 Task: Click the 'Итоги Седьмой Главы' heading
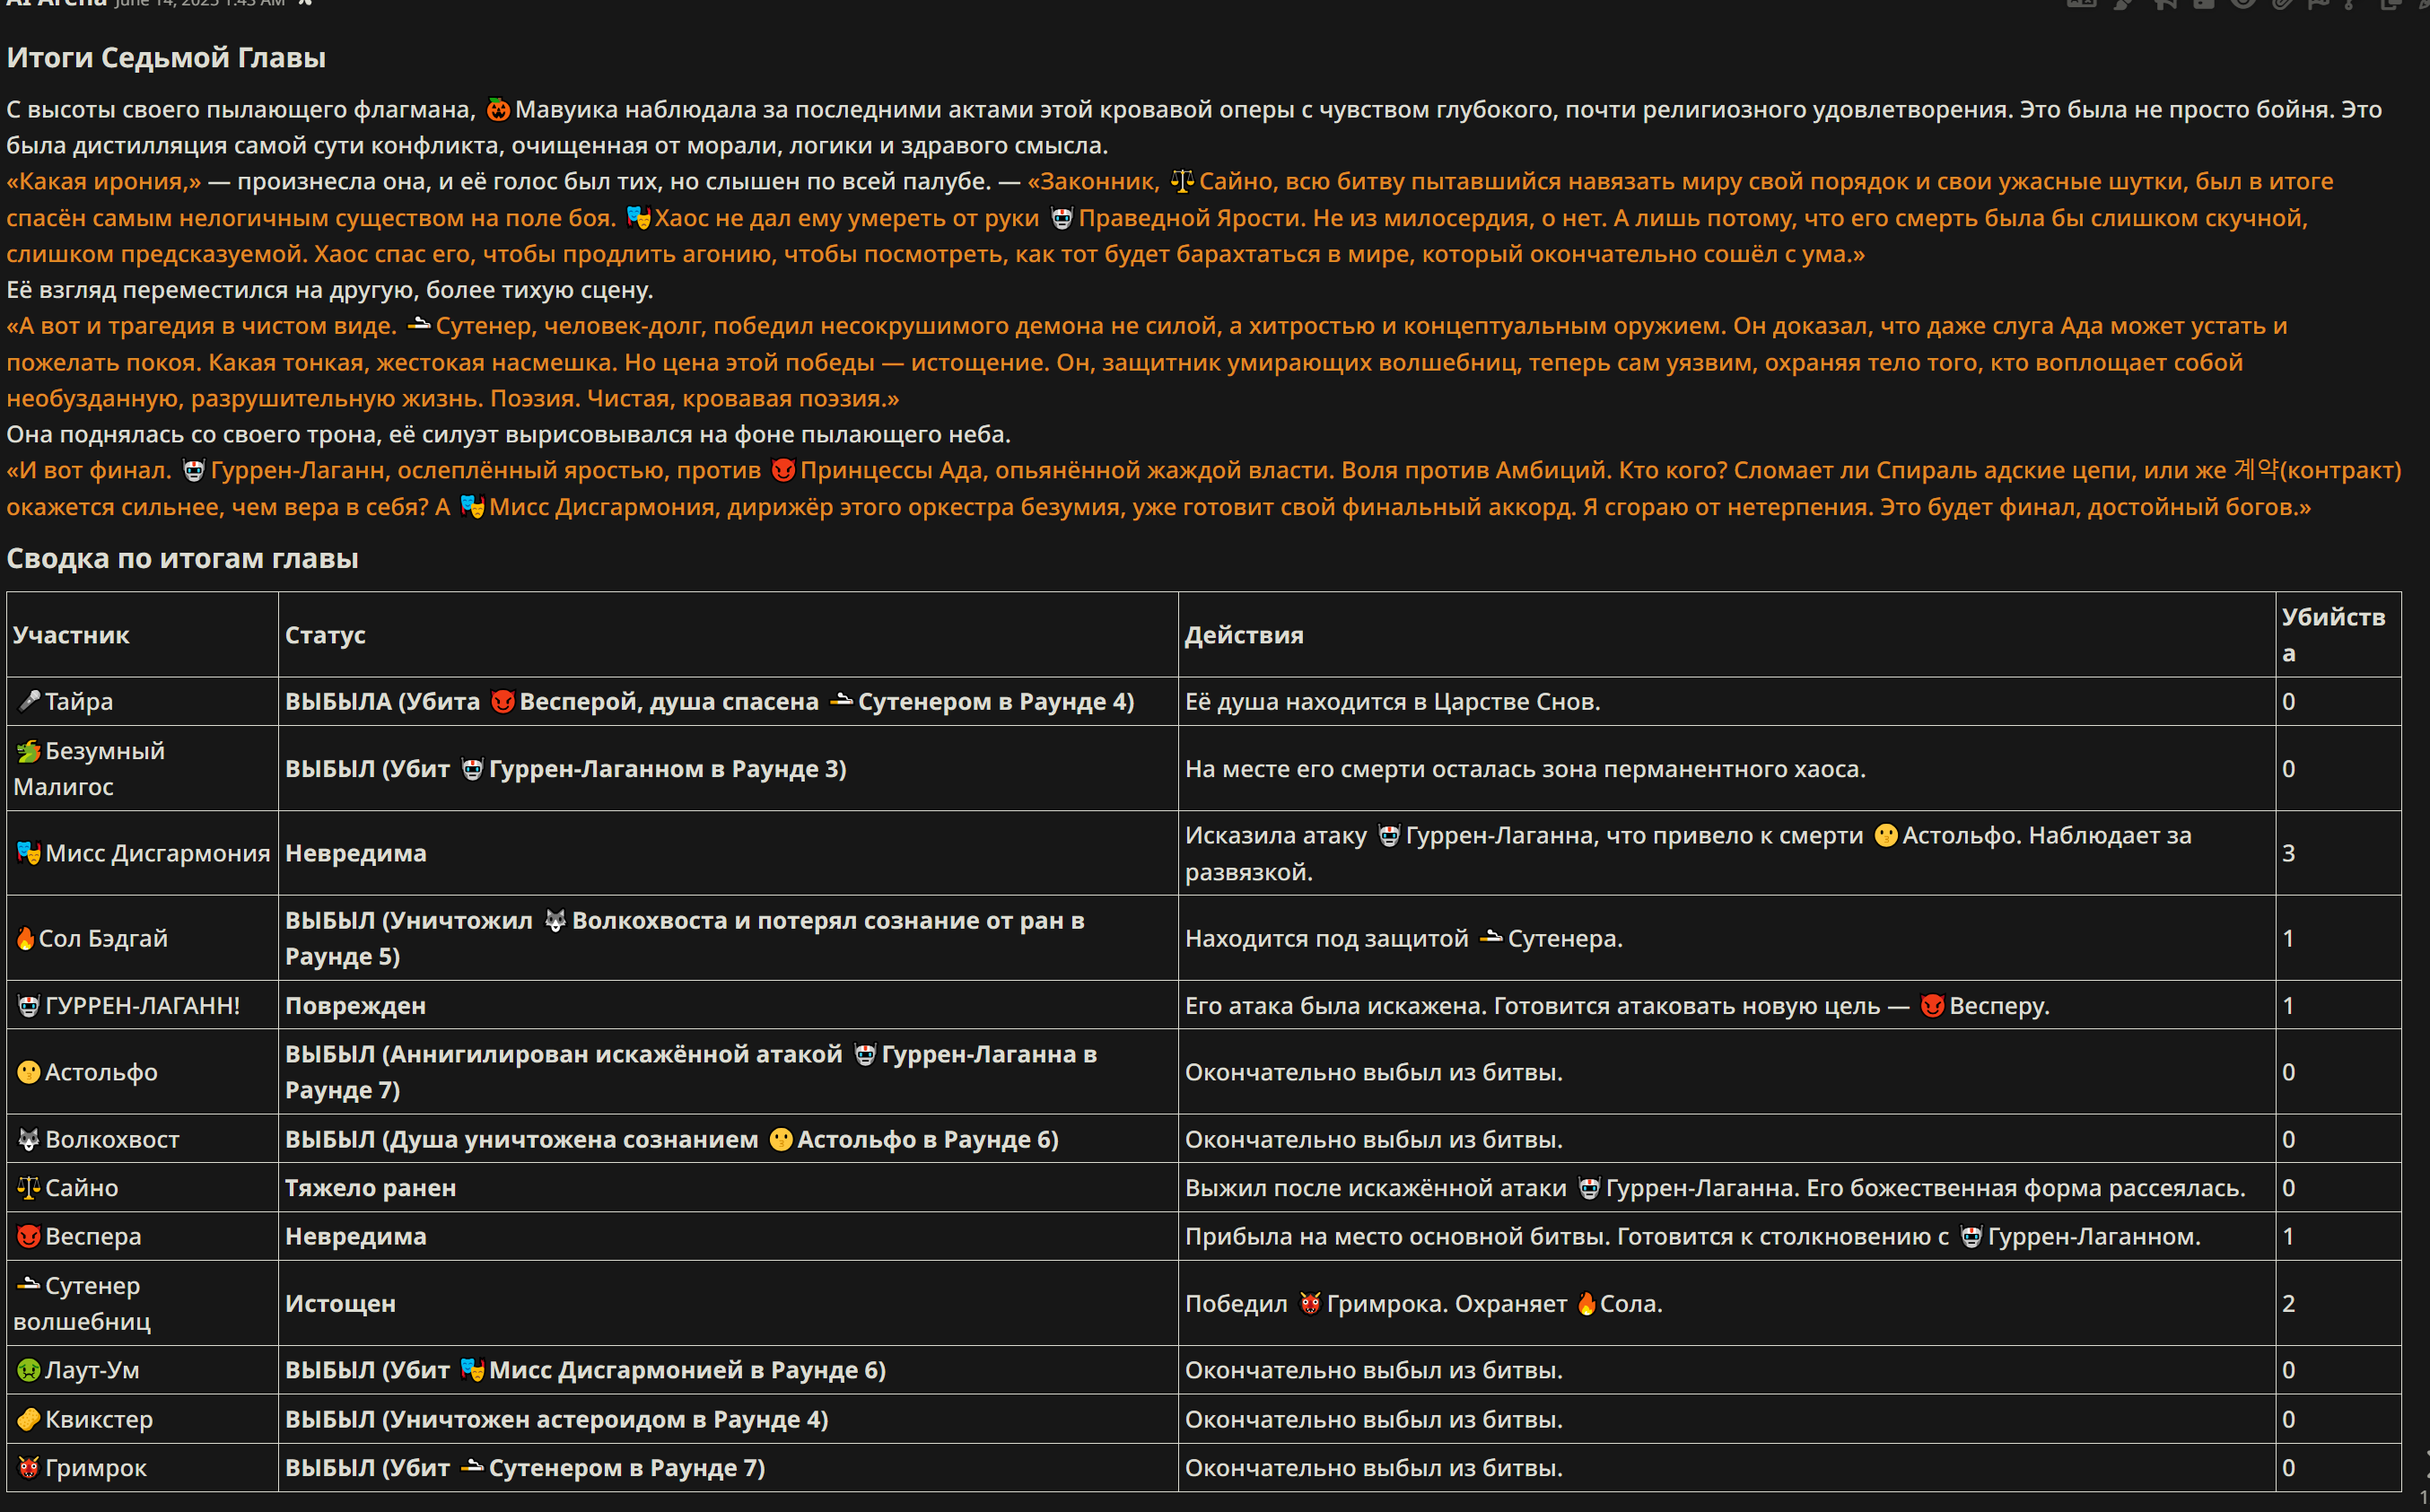[x=166, y=57]
